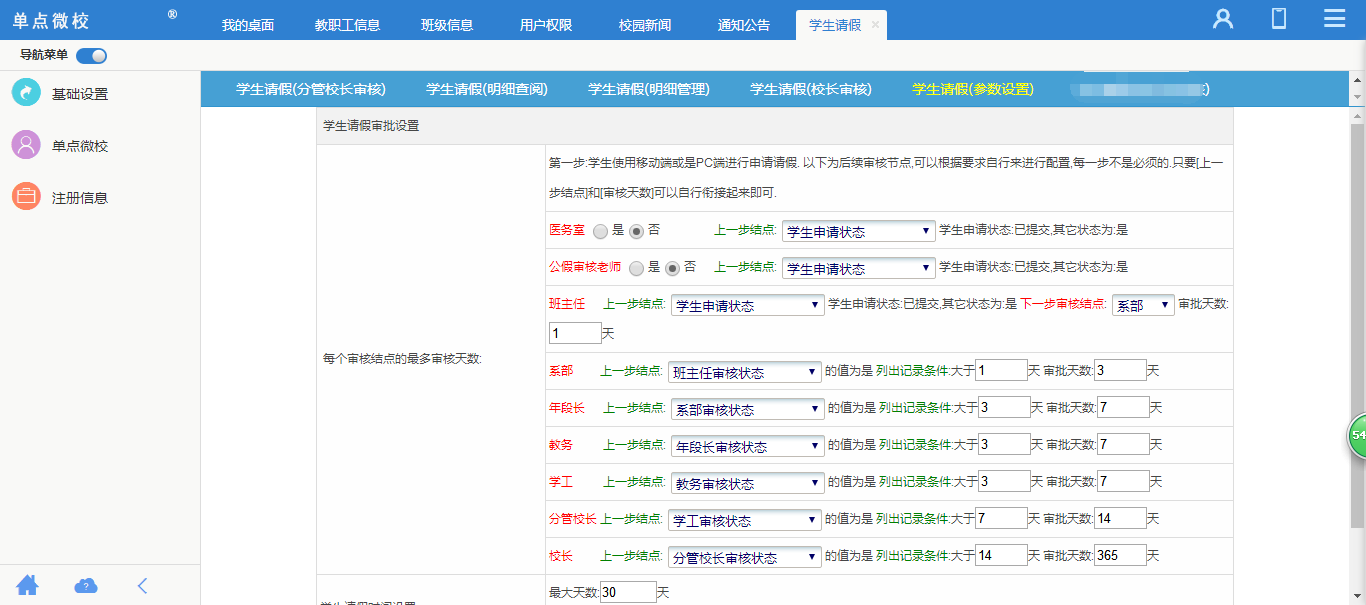This screenshot has height=605, width=1366.
Task: Switch to 班级信息 tab
Action: coord(447,25)
